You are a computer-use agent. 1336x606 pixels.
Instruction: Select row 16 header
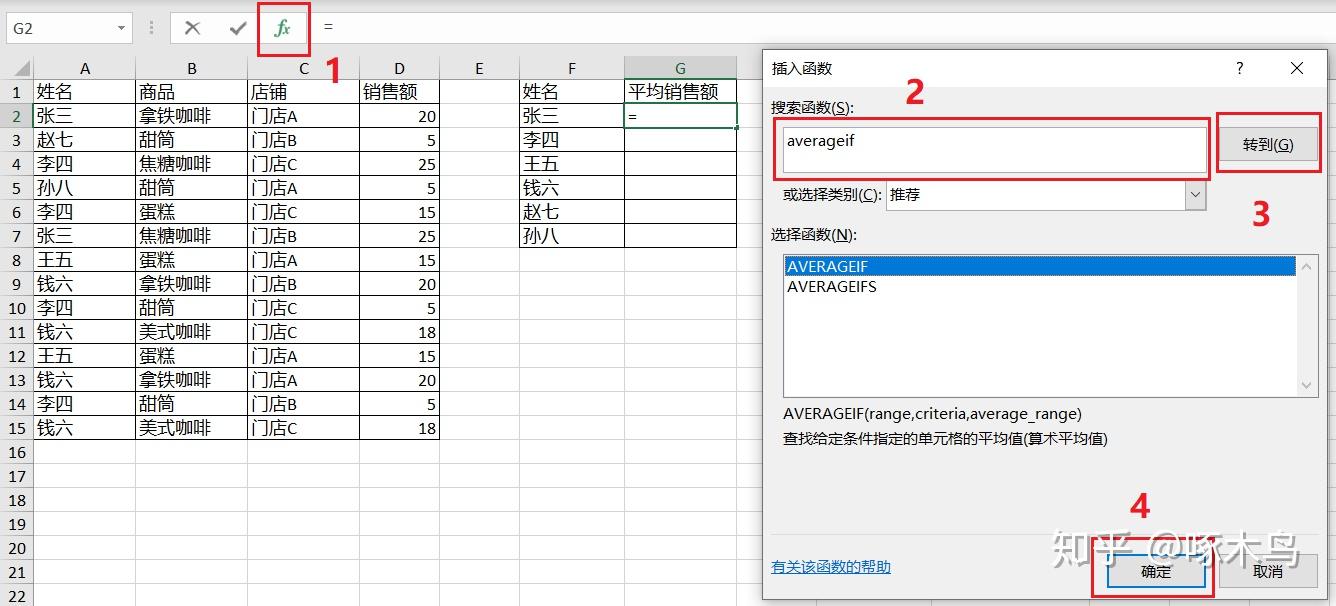point(16,452)
